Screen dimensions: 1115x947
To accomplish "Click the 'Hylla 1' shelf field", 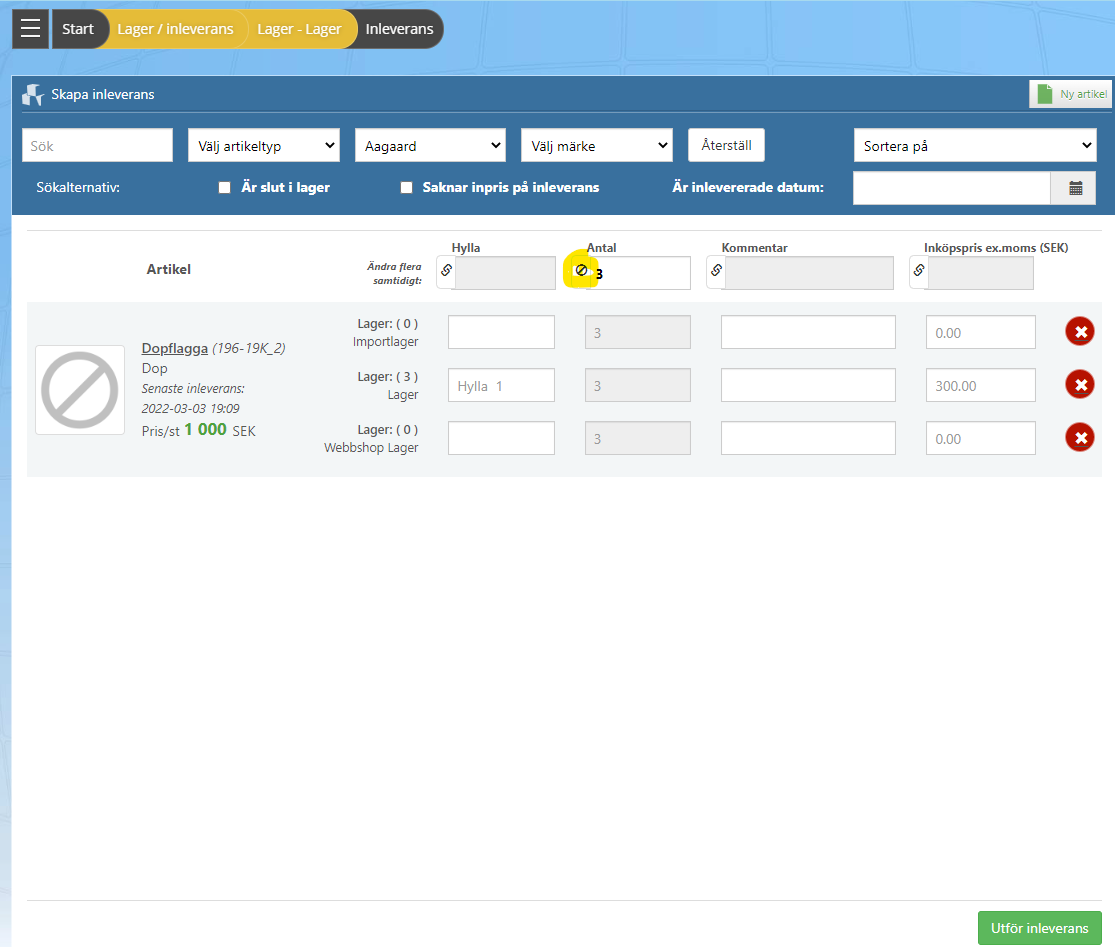I will pyautogui.click(x=501, y=385).
